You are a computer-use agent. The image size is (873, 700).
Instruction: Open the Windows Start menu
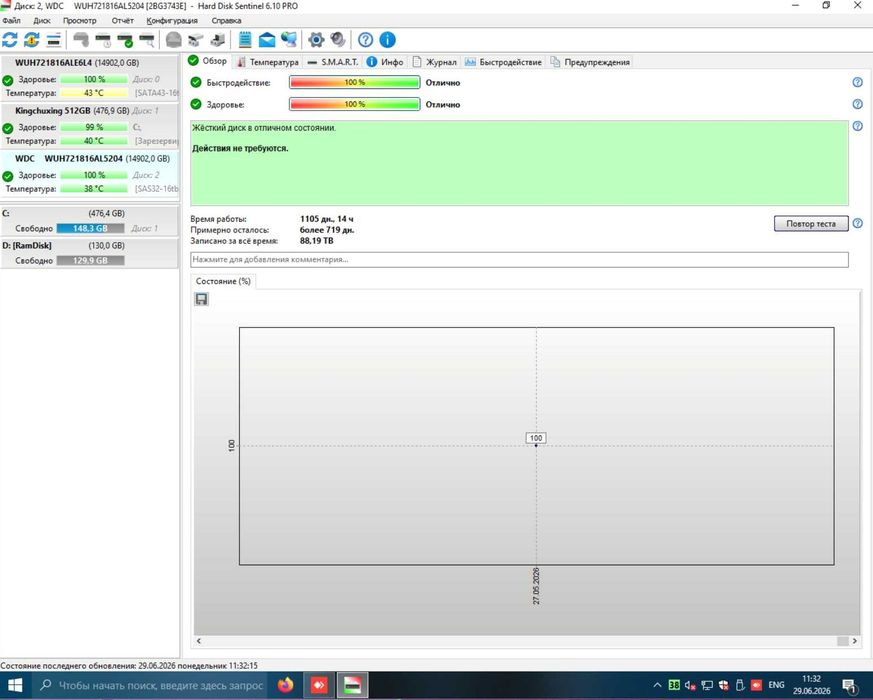[x=15, y=686]
